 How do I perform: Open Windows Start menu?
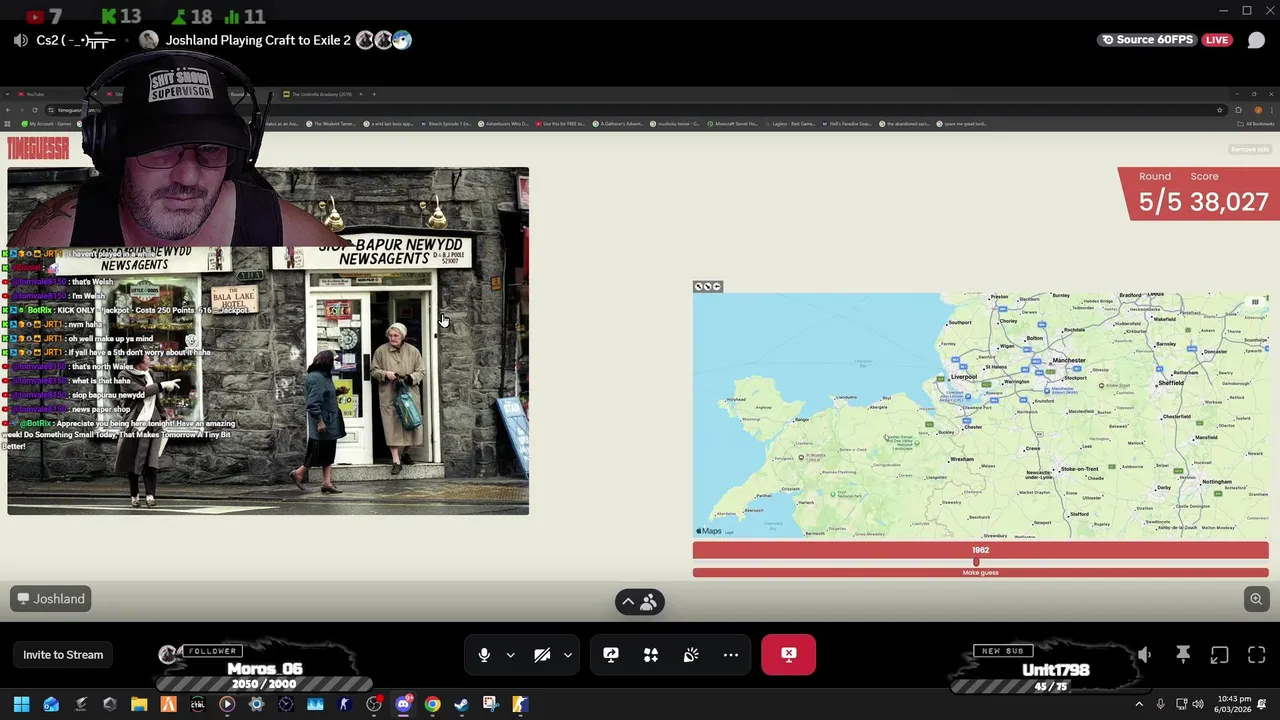[x=21, y=704]
